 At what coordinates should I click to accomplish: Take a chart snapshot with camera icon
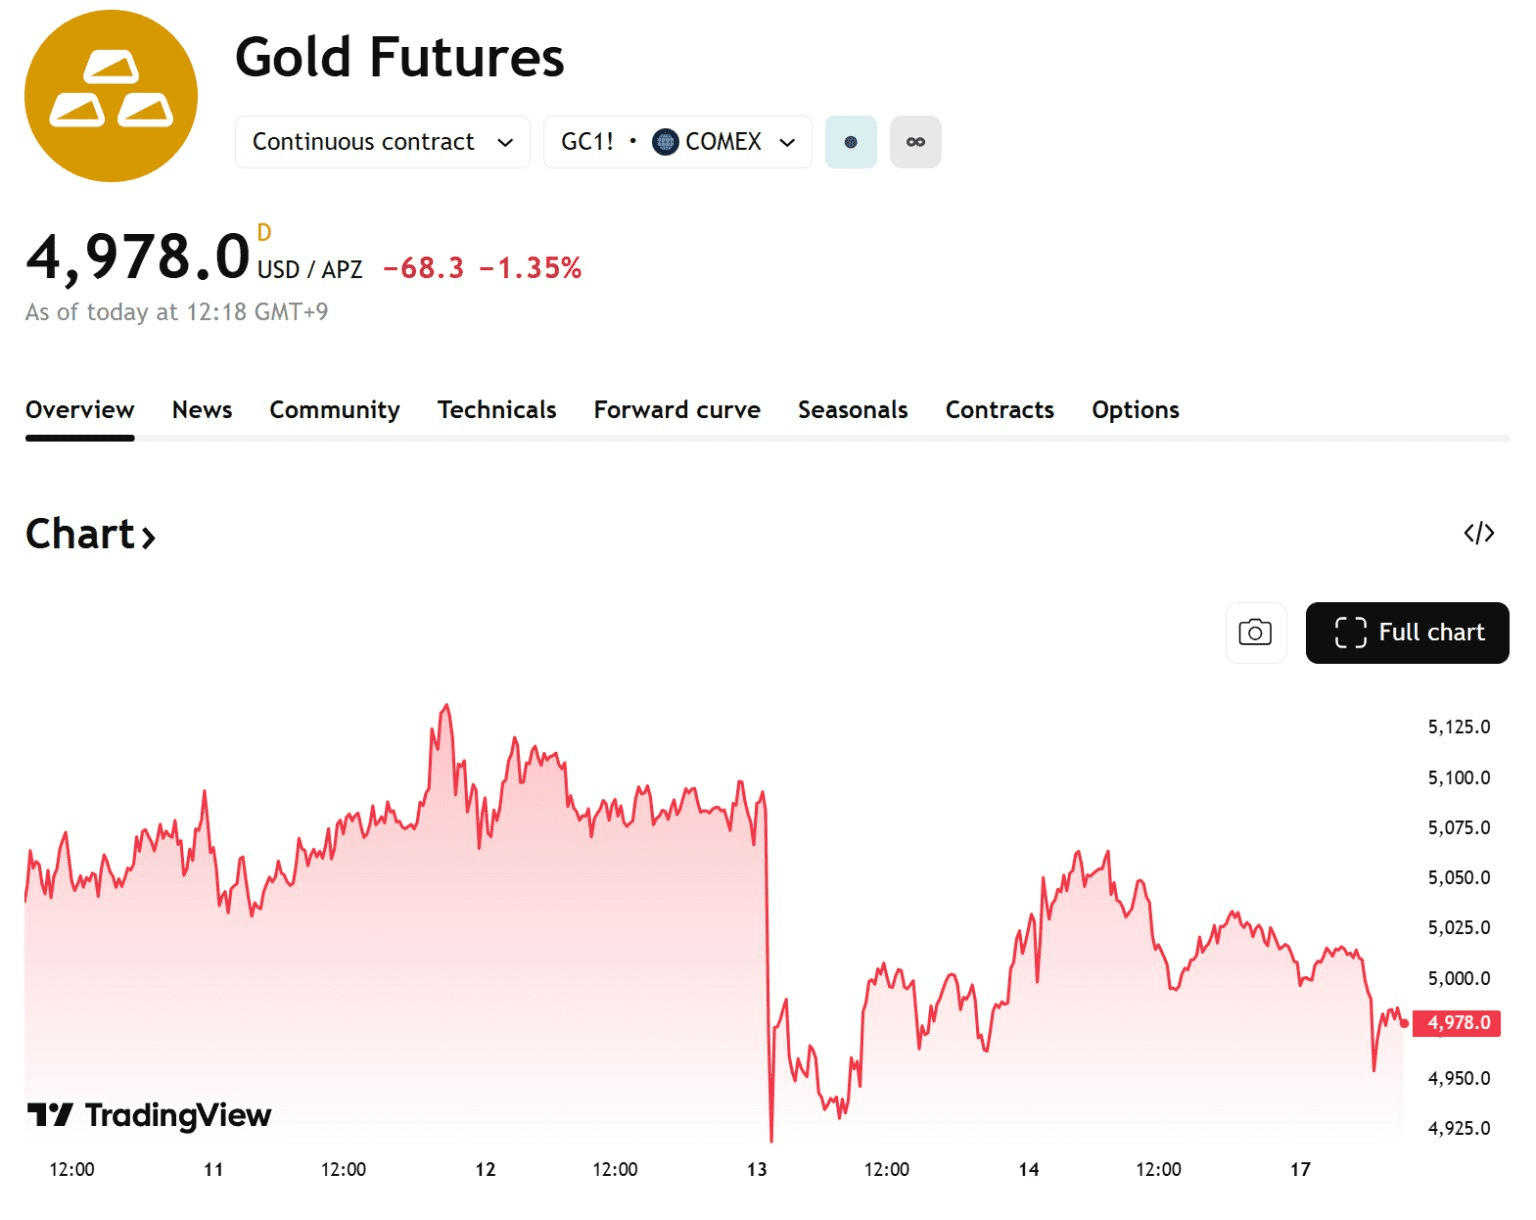pos(1255,632)
